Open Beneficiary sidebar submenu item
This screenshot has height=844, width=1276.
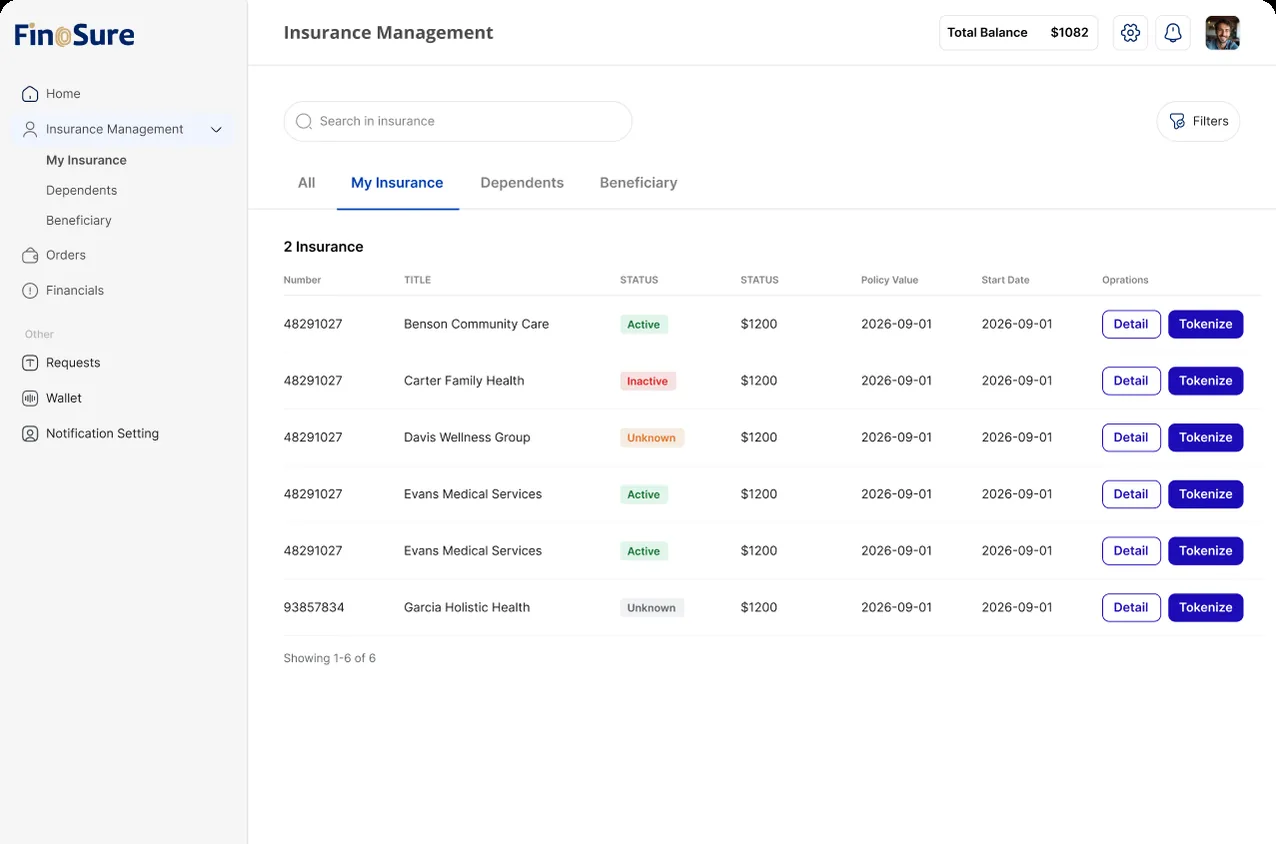pyautogui.click(x=79, y=220)
